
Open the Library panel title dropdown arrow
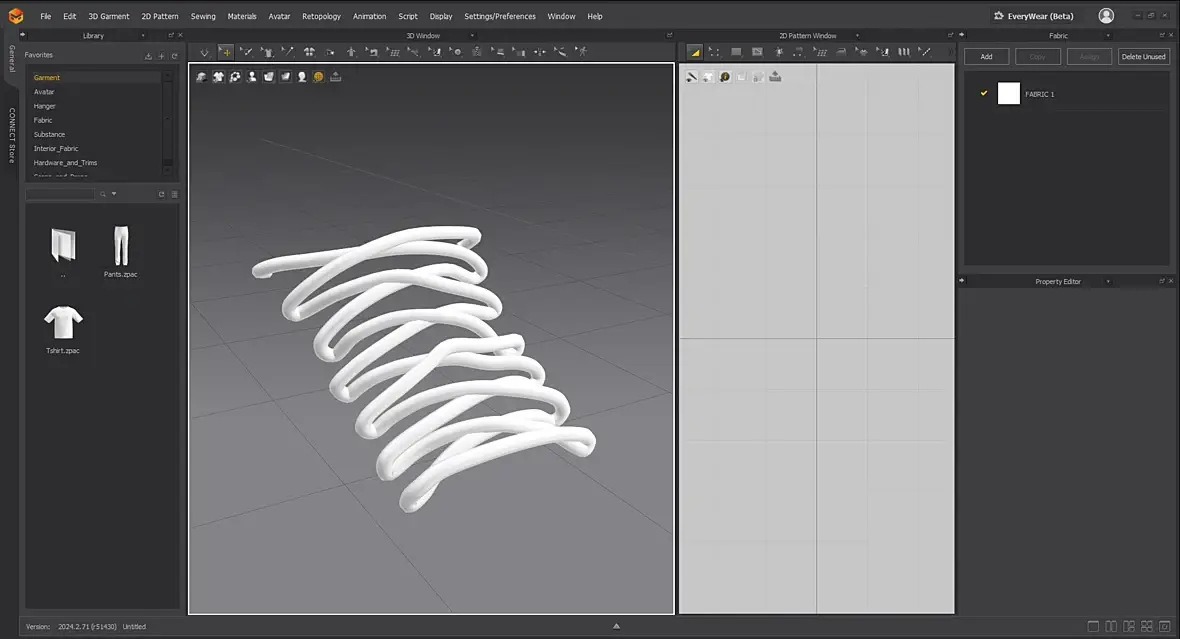click(143, 35)
